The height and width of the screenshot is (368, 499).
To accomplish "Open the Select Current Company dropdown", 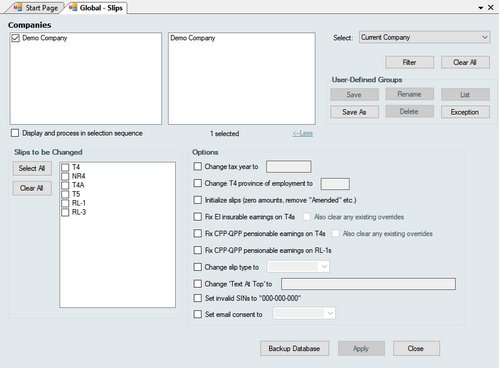I will pos(425,37).
